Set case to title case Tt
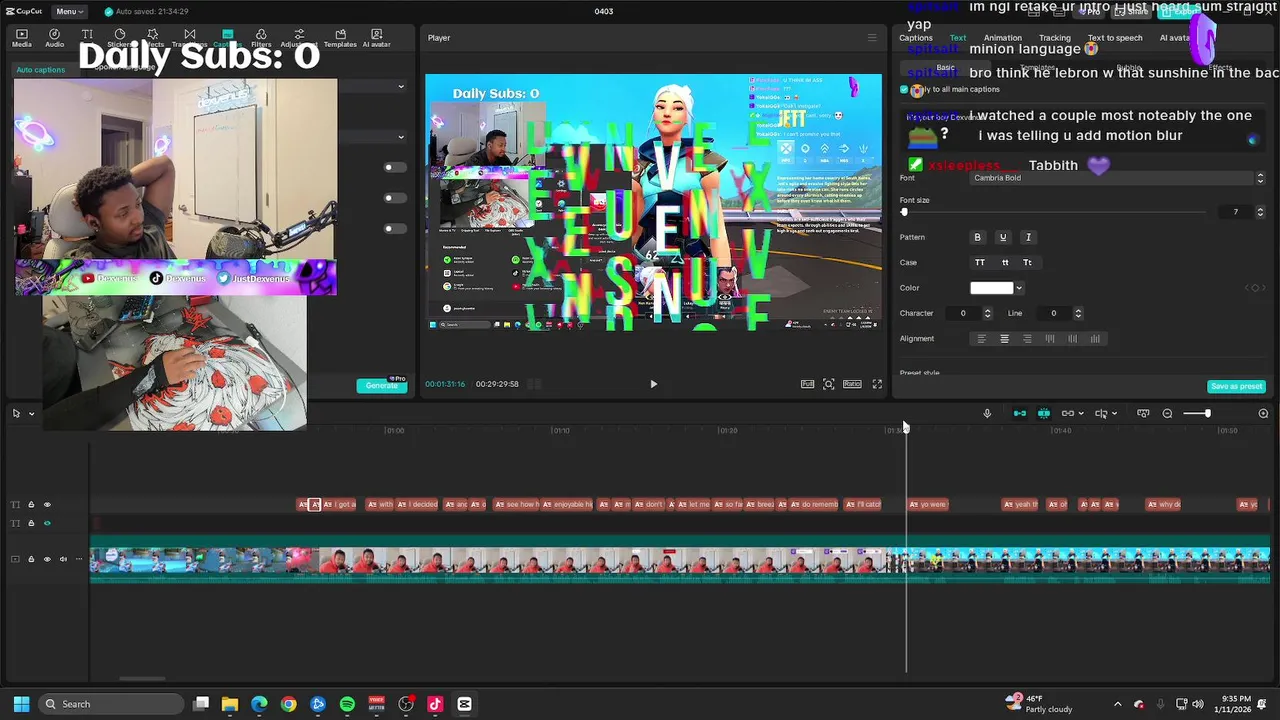This screenshot has width=1280, height=720. 1027,262
